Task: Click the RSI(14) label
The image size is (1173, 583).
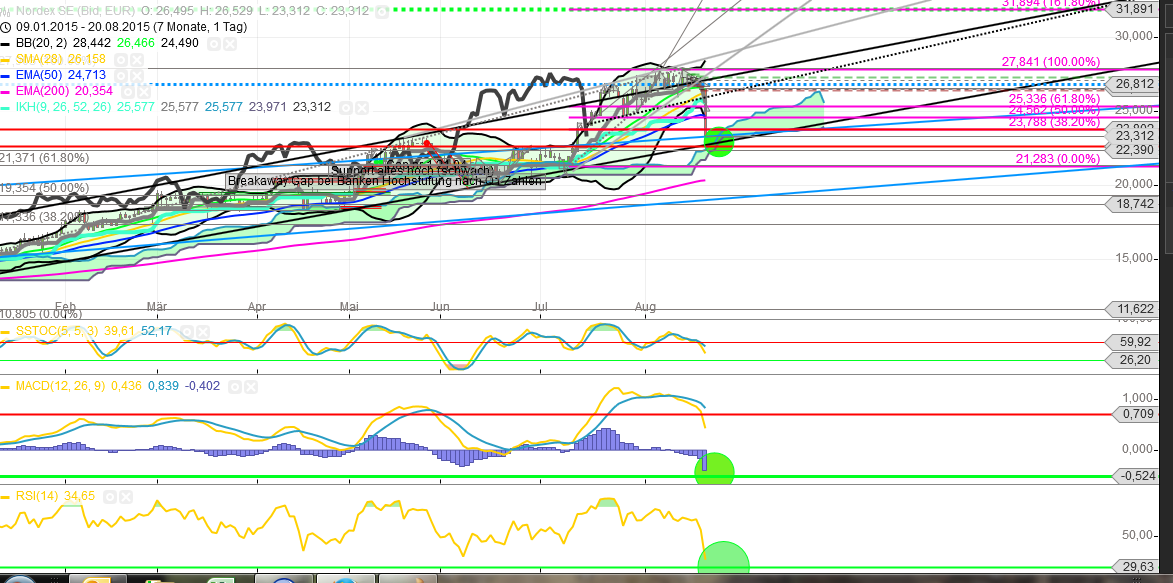Action: coord(37,495)
